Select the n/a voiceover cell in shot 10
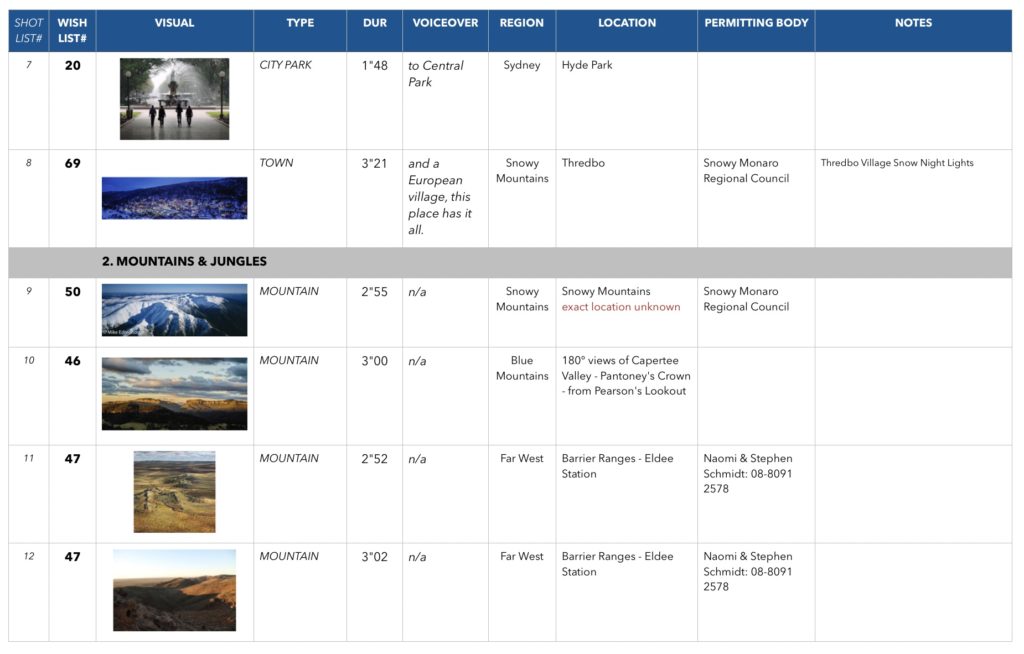The image size is (1024, 654). [445, 396]
